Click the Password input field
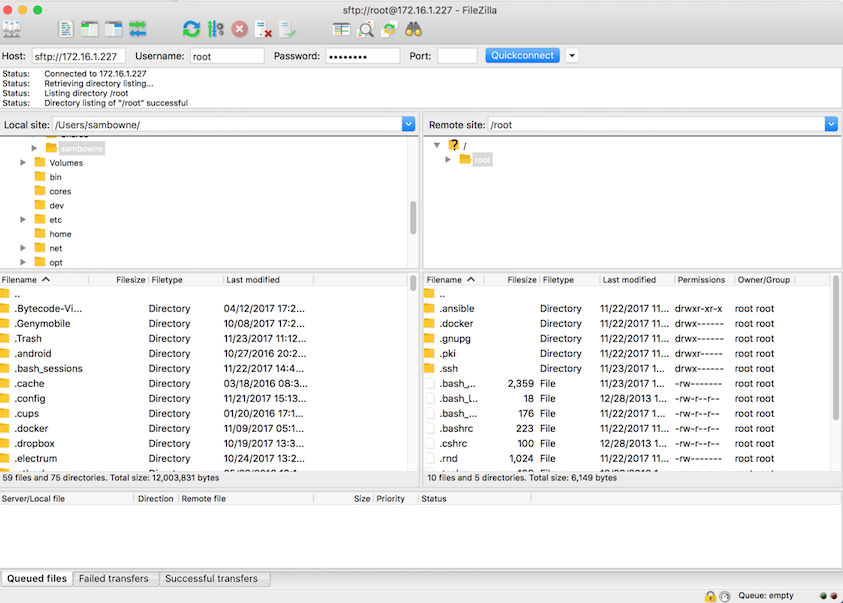843x603 pixels. (x=363, y=56)
